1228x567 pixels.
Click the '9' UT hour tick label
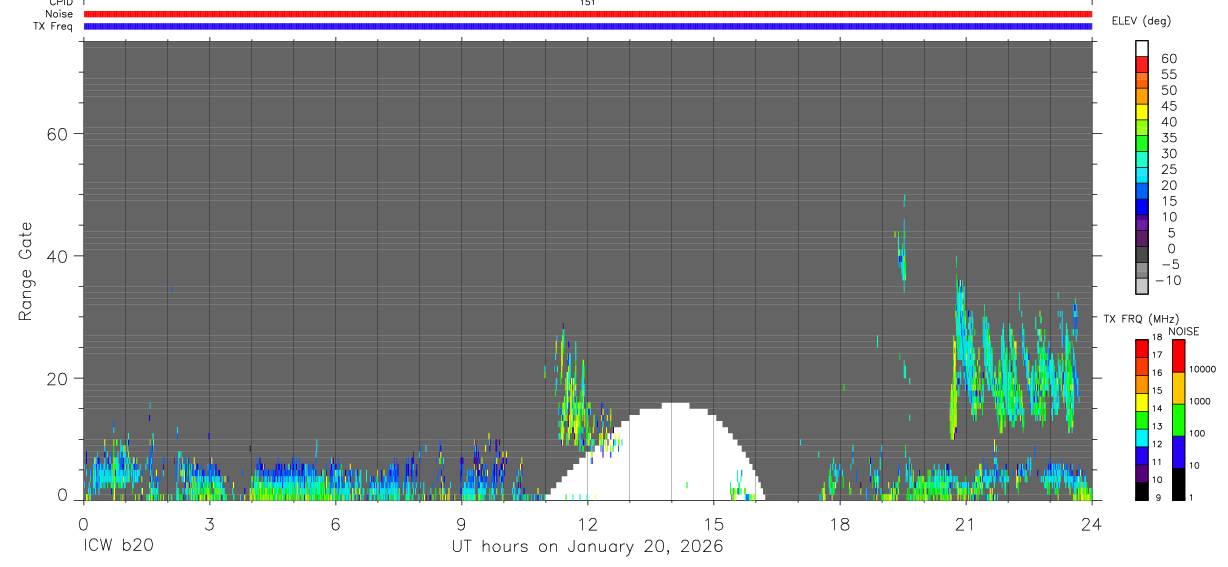(461, 523)
